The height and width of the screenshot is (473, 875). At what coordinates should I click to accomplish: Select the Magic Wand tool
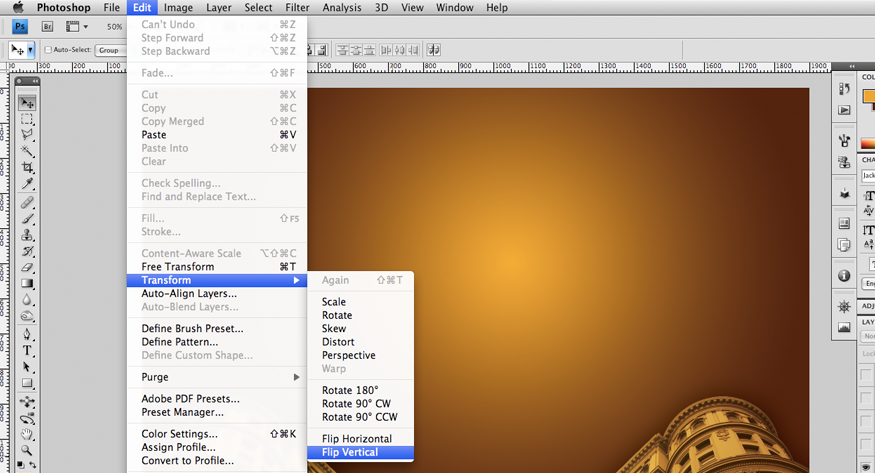click(27, 151)
